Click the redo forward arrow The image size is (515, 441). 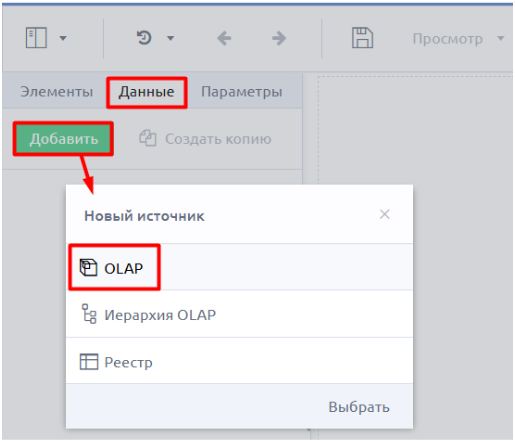pos(279,38)
